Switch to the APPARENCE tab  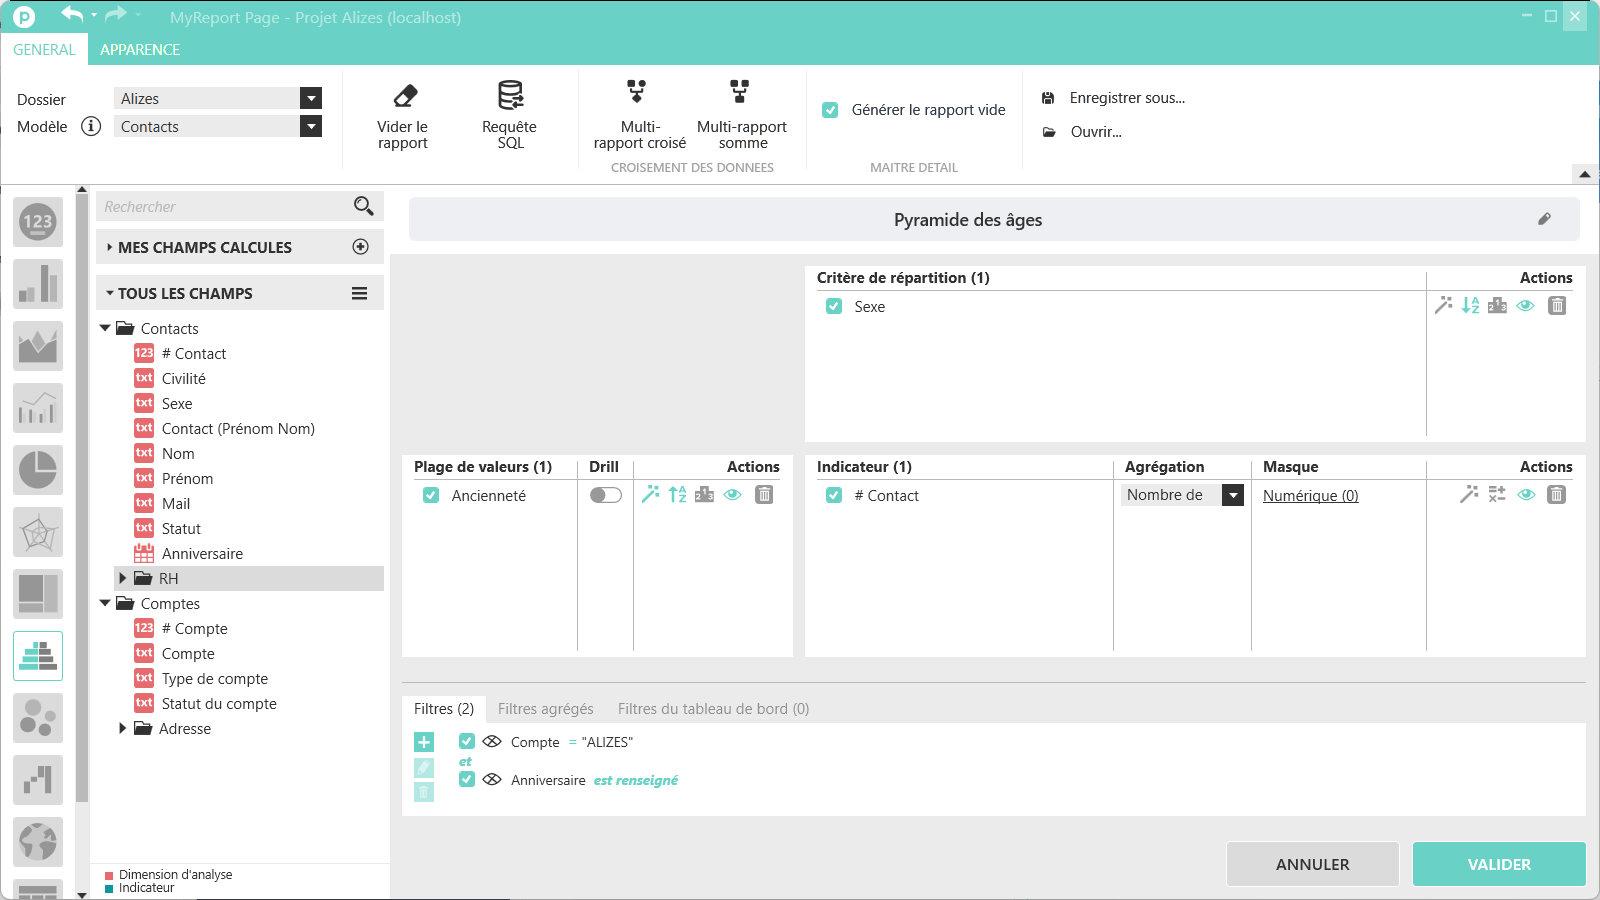coord(140,50)
